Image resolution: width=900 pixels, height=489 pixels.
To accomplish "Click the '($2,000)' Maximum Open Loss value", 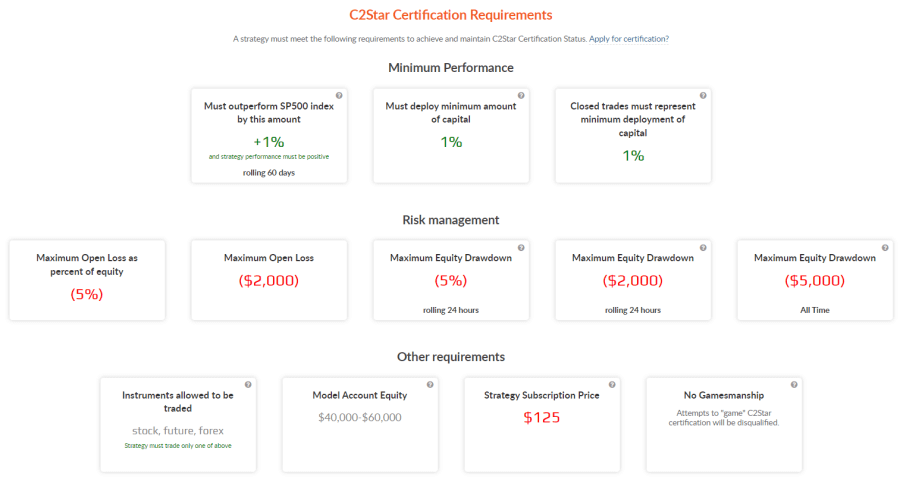I will tap(269, 281).
